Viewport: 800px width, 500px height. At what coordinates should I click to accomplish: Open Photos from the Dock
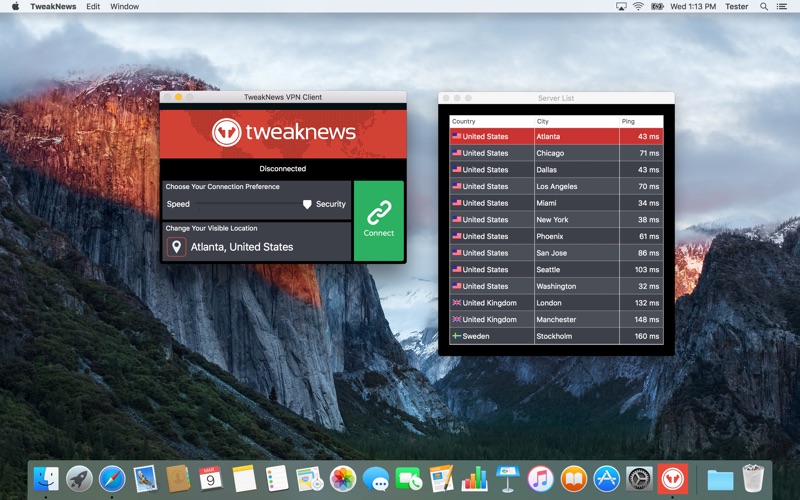tap(343, 479)
